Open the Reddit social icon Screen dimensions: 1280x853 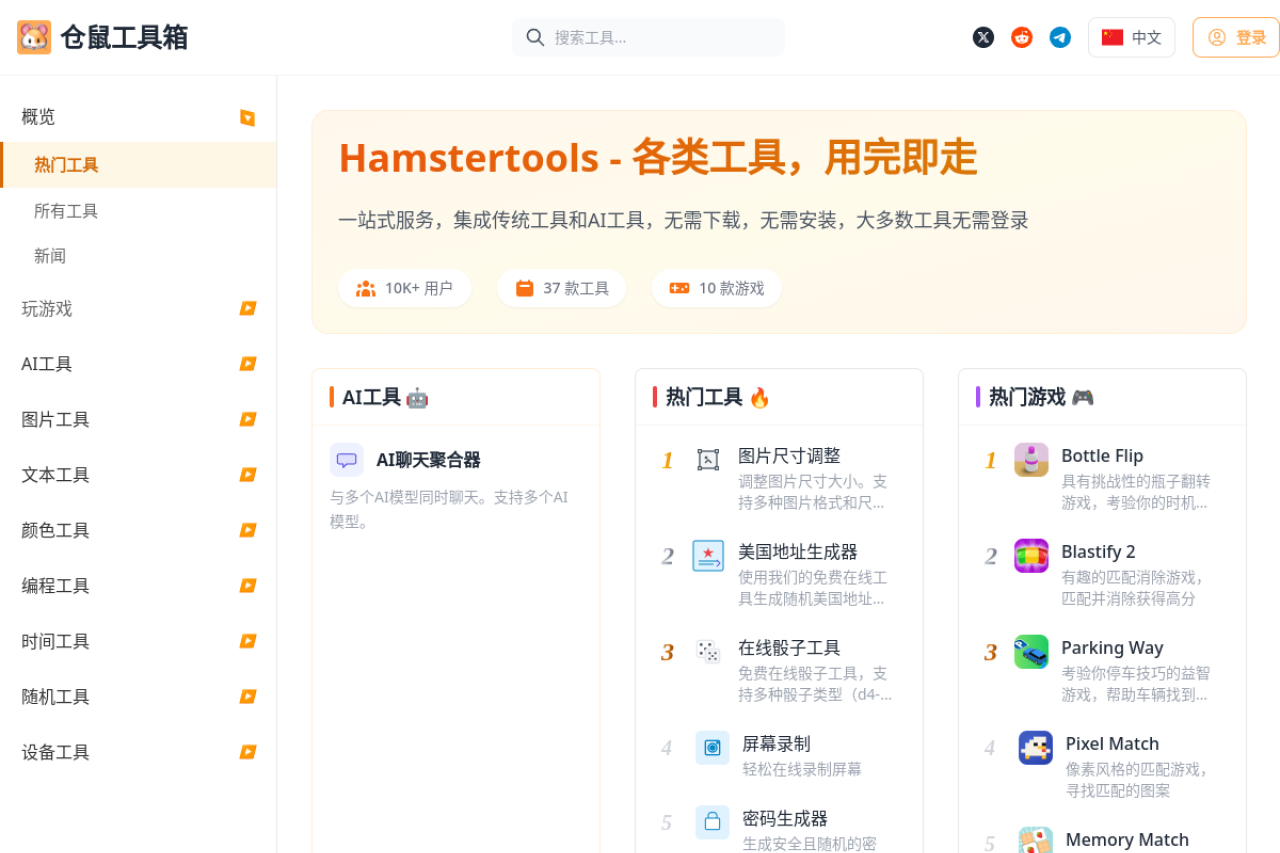pos(1021,37)
